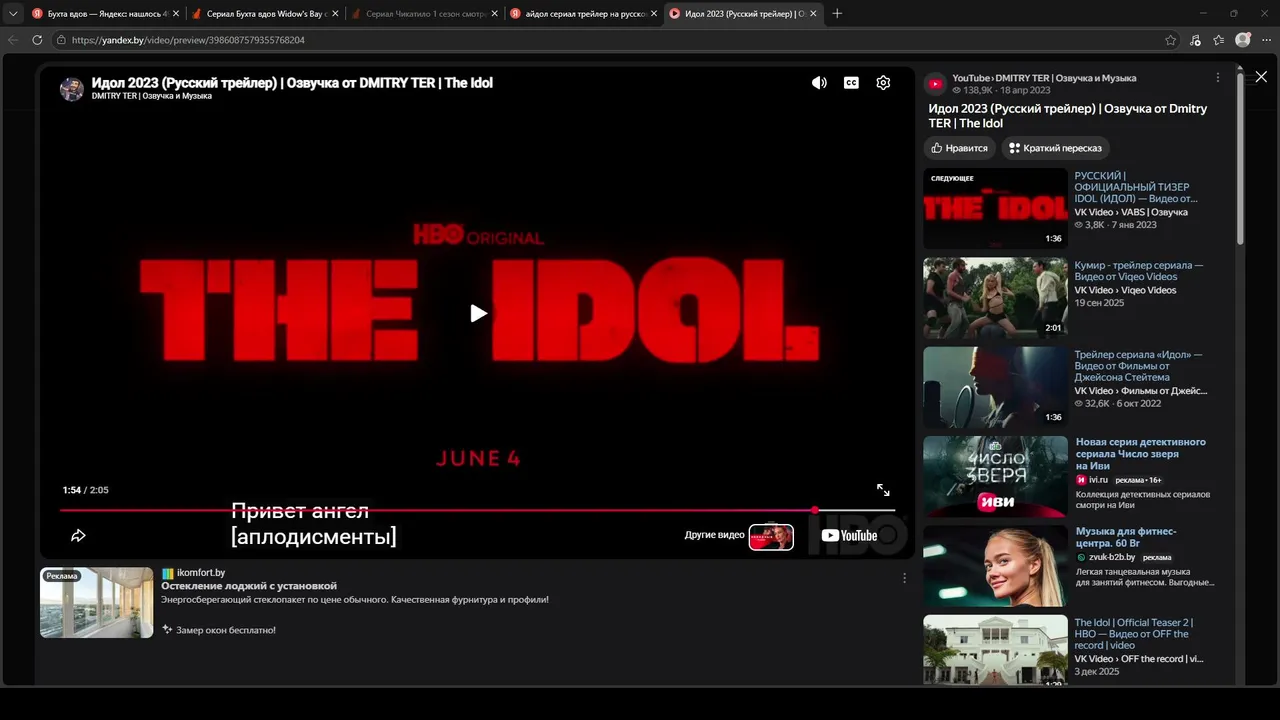Open the 'Кумир - трейлер сериала' video link
Image resolution: width=1280 pixels, height=720 pixels.
pos(1139,271)
